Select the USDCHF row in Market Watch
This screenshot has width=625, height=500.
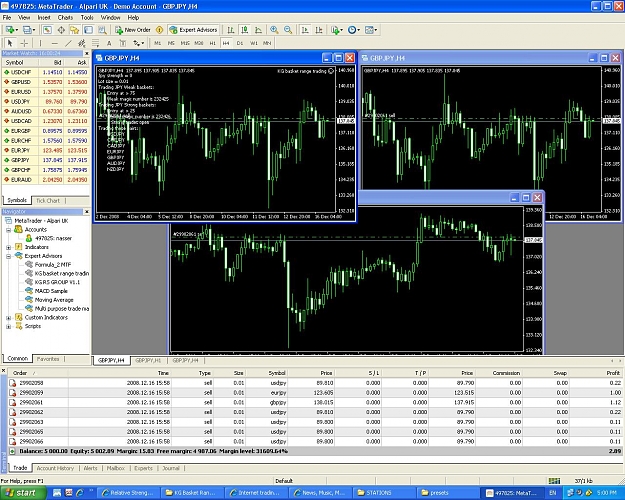pyautogui.click(x=46, y=72)
